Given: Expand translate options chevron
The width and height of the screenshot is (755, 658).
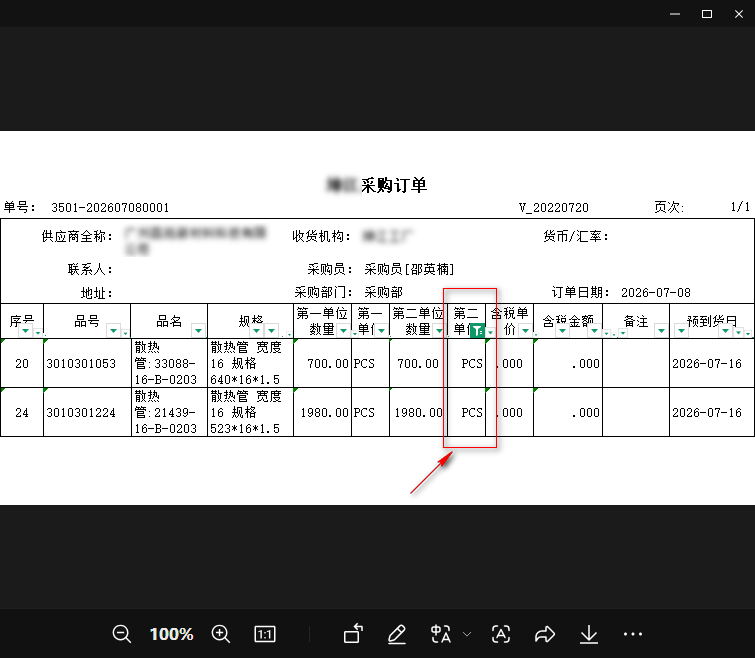Looking at the screenshot, I should coord(467,634).
